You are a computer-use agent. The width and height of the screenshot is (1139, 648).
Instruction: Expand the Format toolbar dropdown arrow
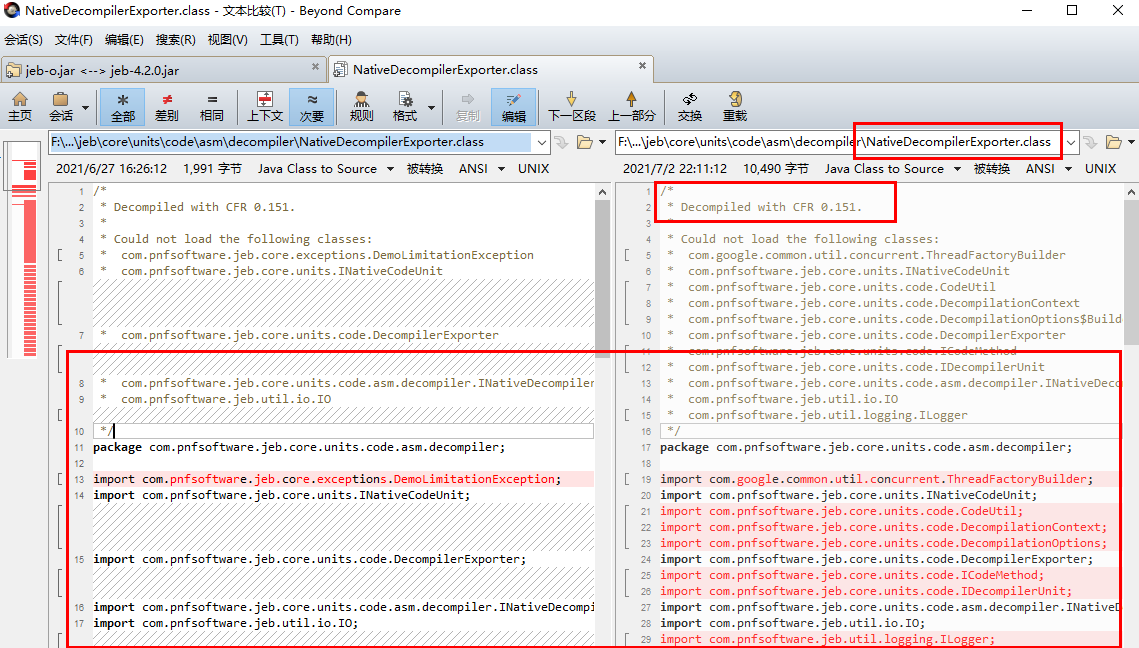pyautogui.click(x=431, y=108)
